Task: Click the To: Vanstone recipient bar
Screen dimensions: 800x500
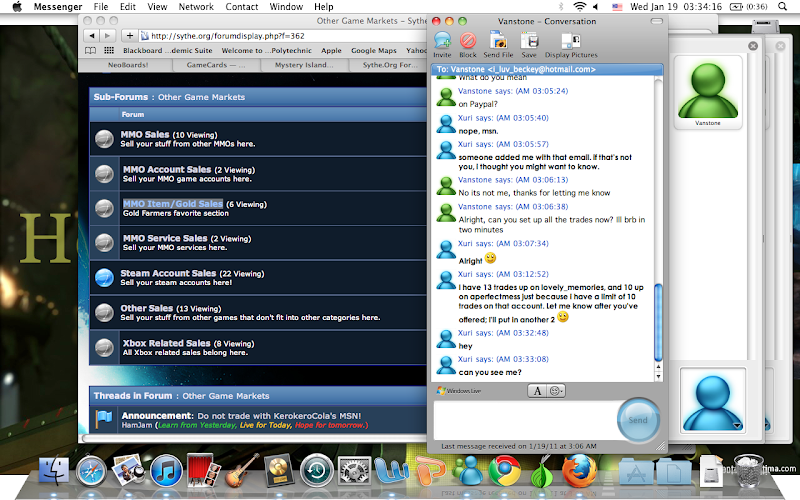Action: point(547,69)
